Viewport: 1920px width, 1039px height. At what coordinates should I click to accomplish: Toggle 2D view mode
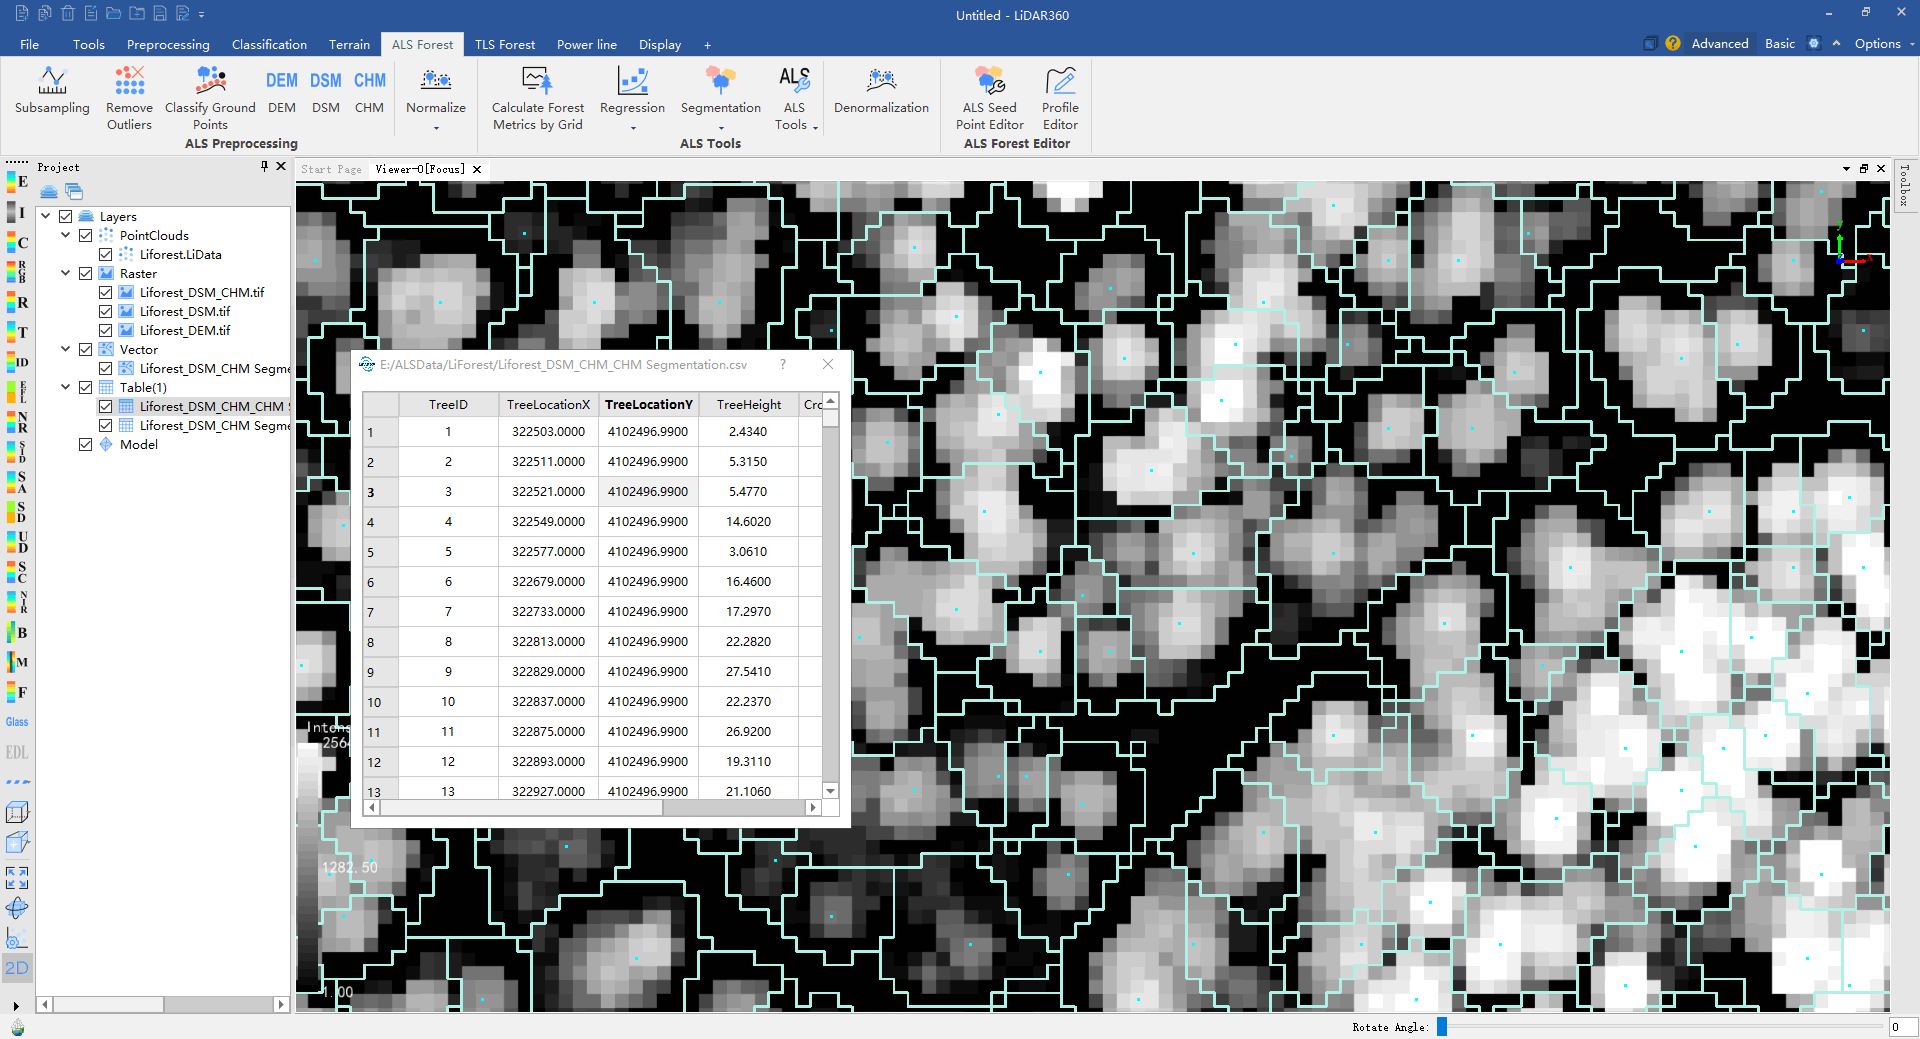coord(17,968)
